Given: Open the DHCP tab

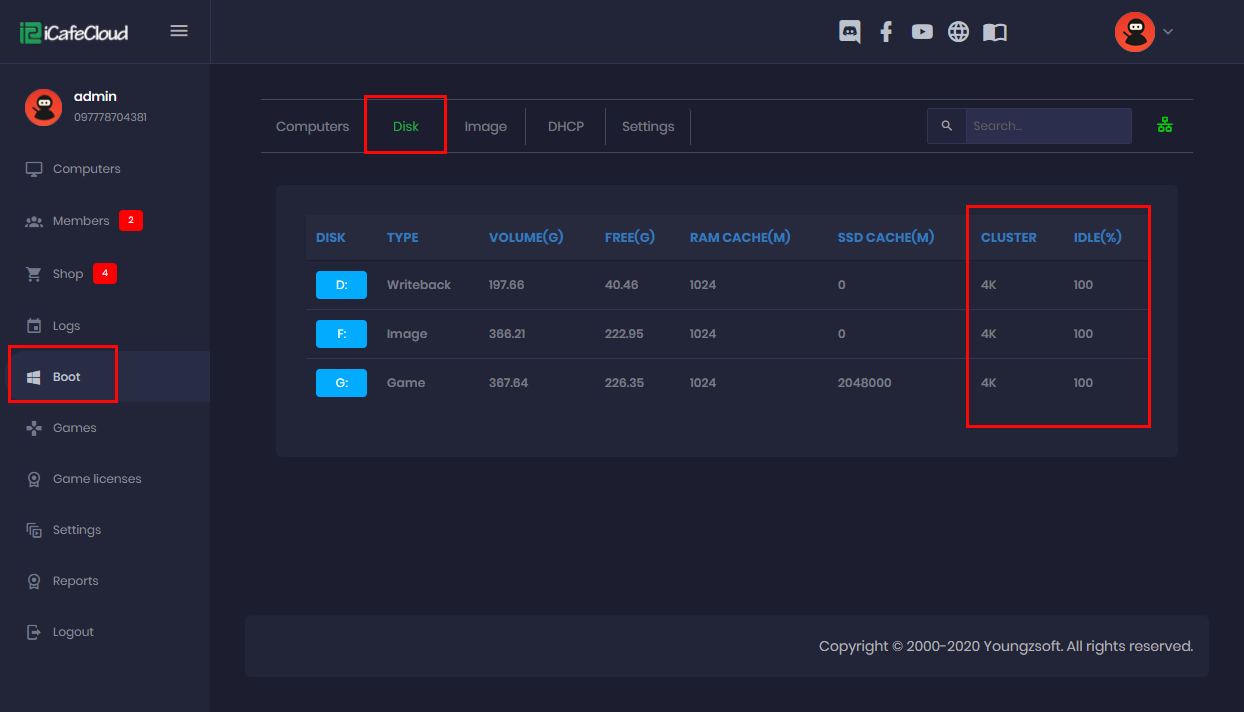Looking at the screenshot, I should [x=565, y=126].
